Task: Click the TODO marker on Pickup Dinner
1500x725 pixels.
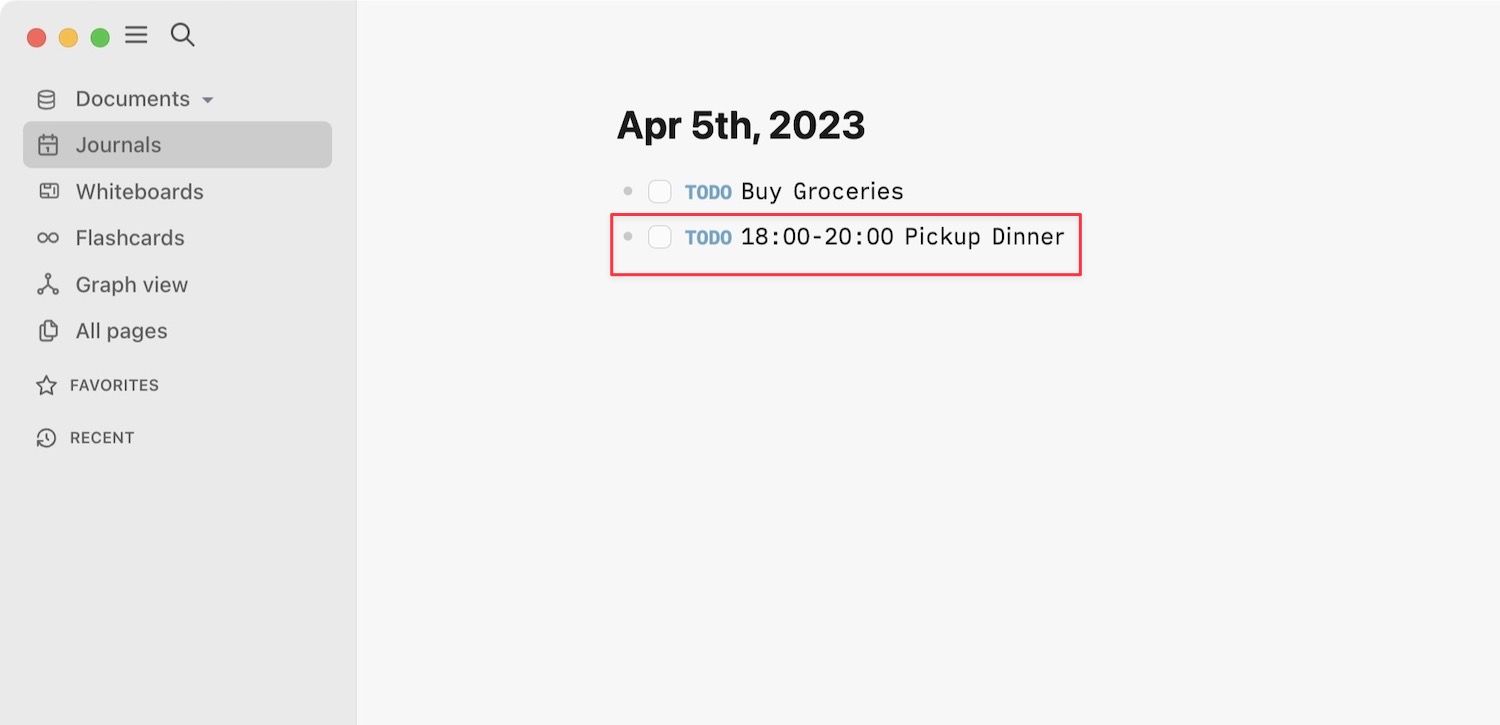Action: click(708, 238)
